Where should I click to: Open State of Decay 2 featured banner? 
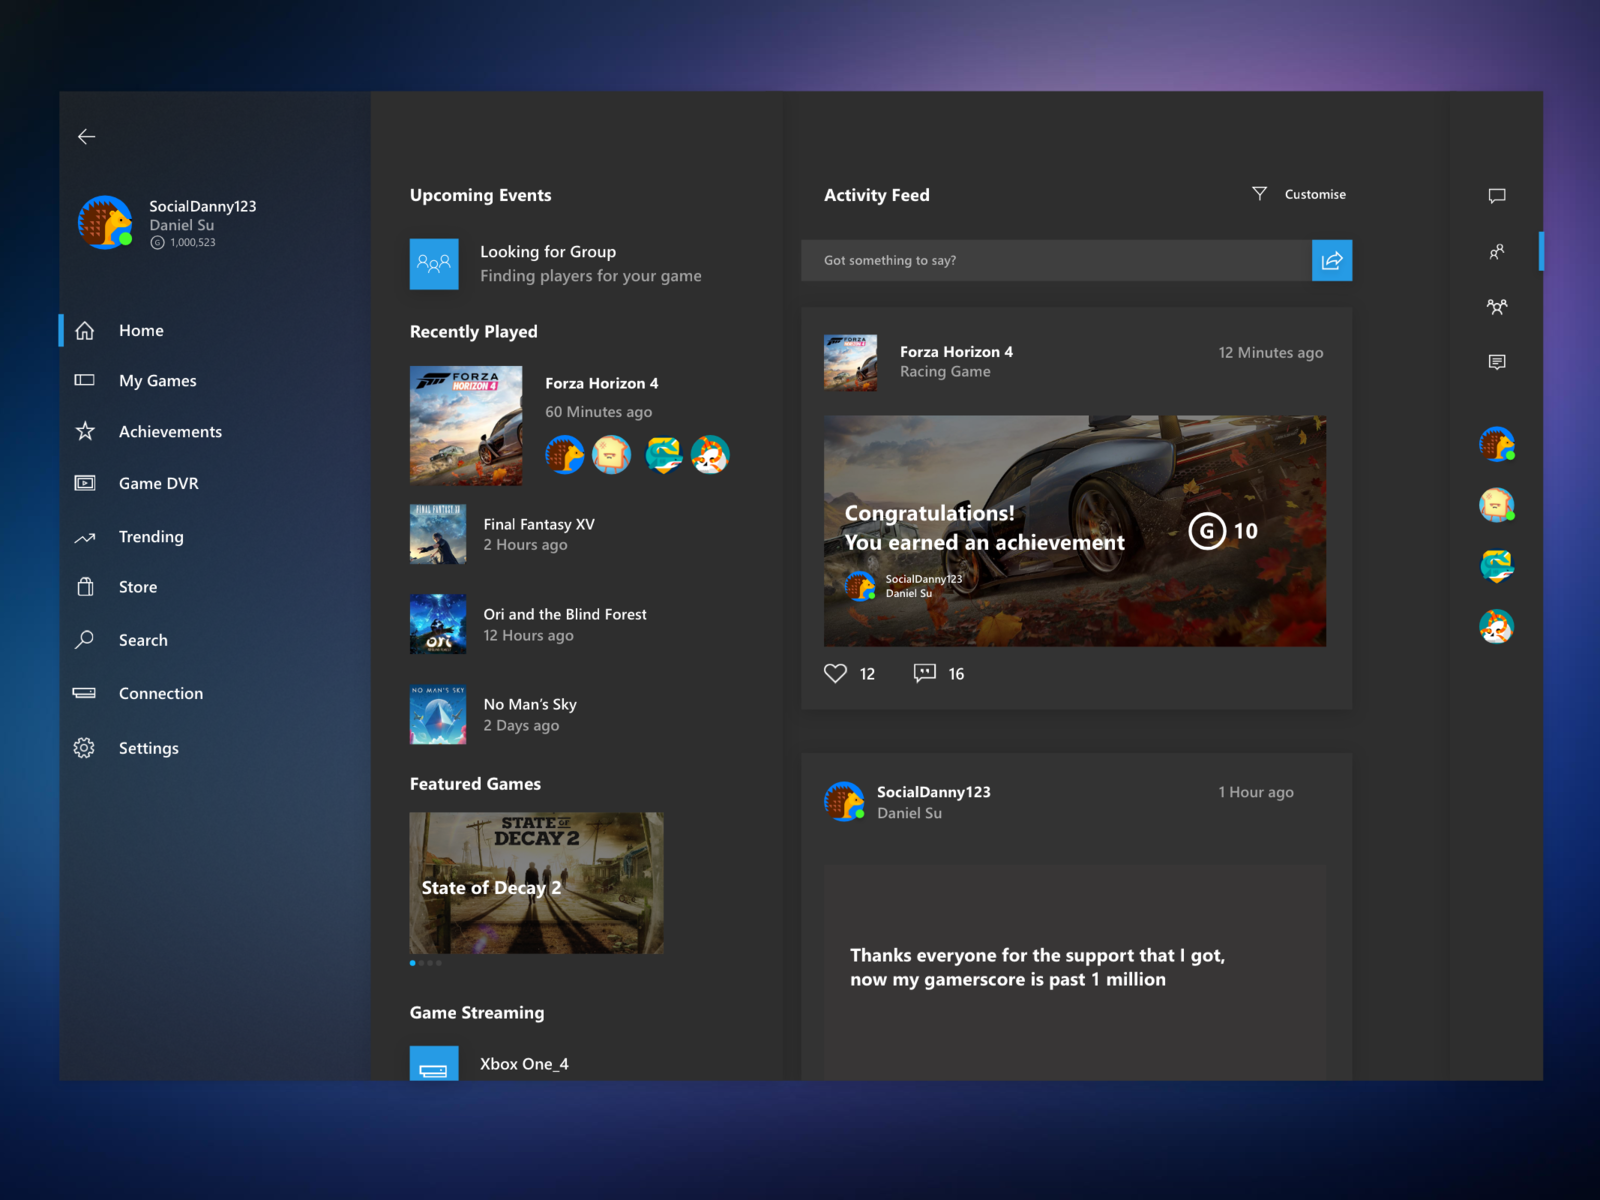click(x=537, y=883)
